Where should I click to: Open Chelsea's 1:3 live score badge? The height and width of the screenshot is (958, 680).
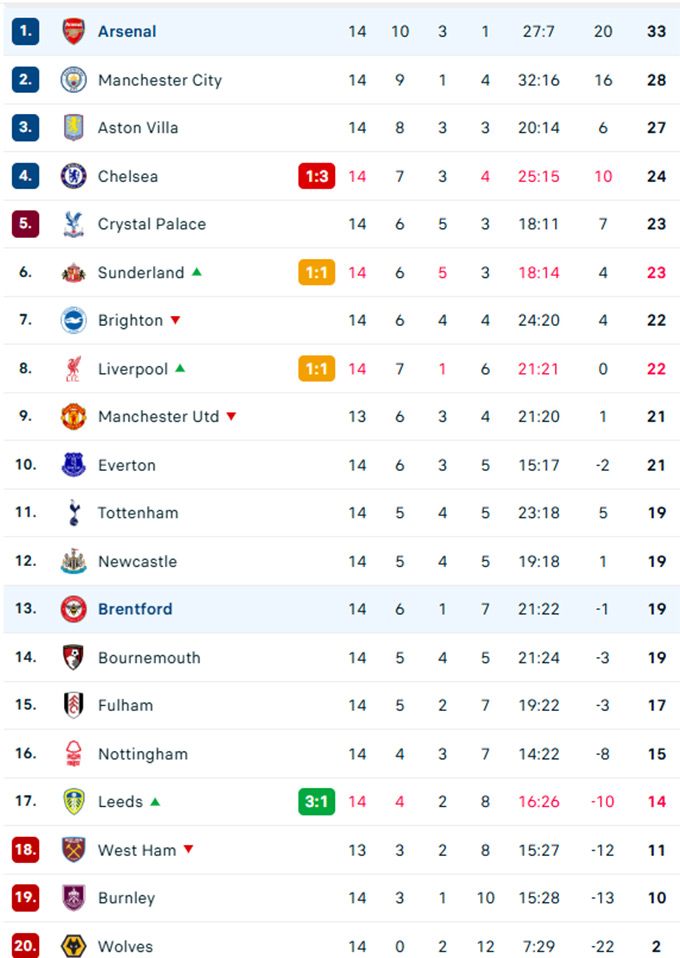coord(316,176)
